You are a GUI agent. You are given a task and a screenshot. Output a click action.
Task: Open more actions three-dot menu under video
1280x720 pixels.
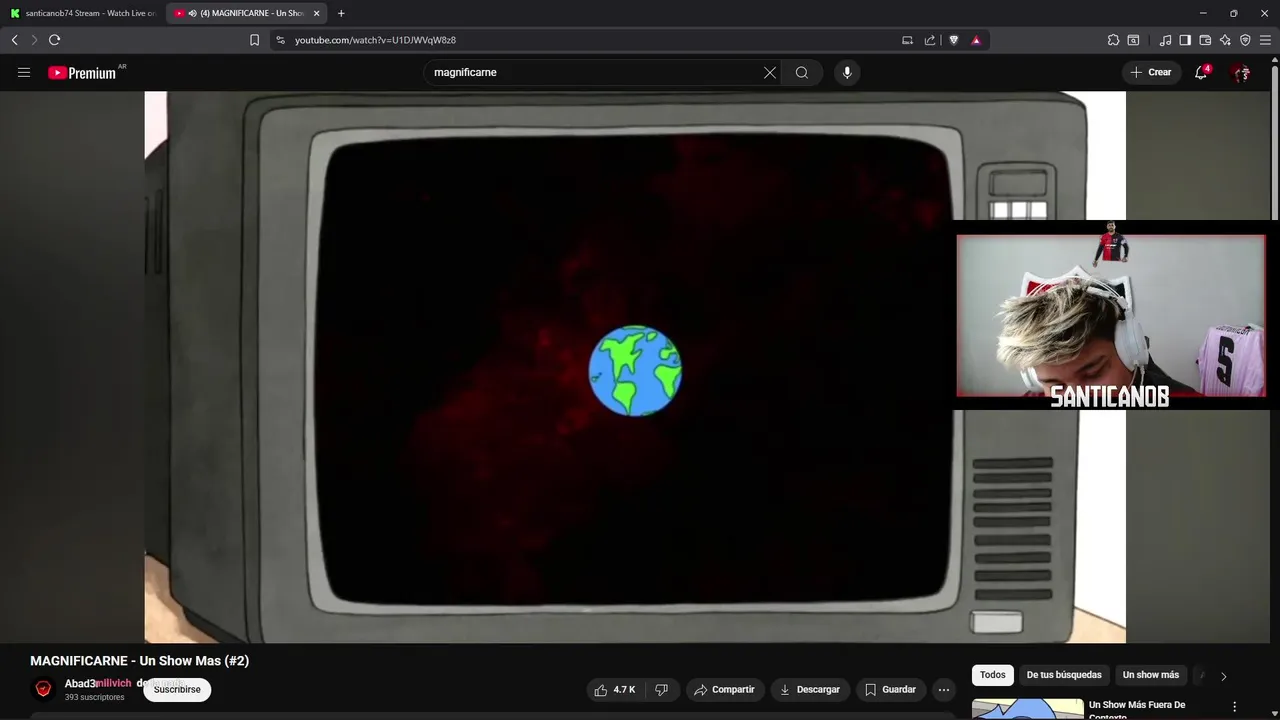pyautogui.click(x=944, y=689)
